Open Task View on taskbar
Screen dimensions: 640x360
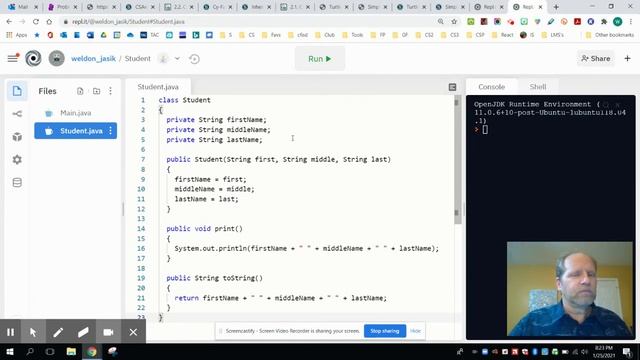tap(50, 351)
